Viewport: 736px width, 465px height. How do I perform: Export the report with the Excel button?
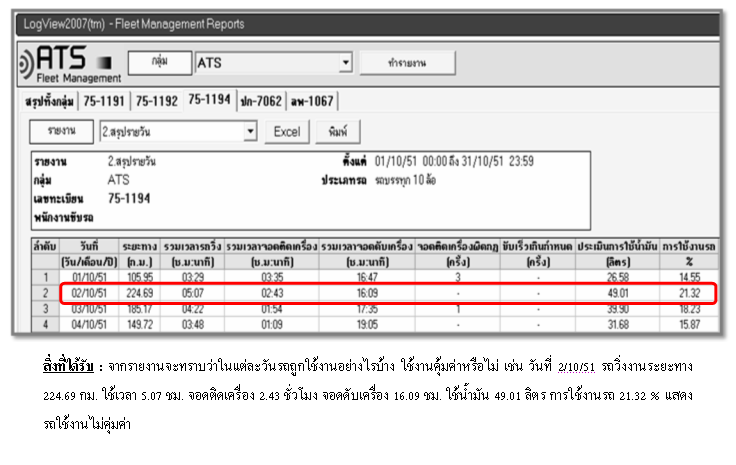[286, 131]
